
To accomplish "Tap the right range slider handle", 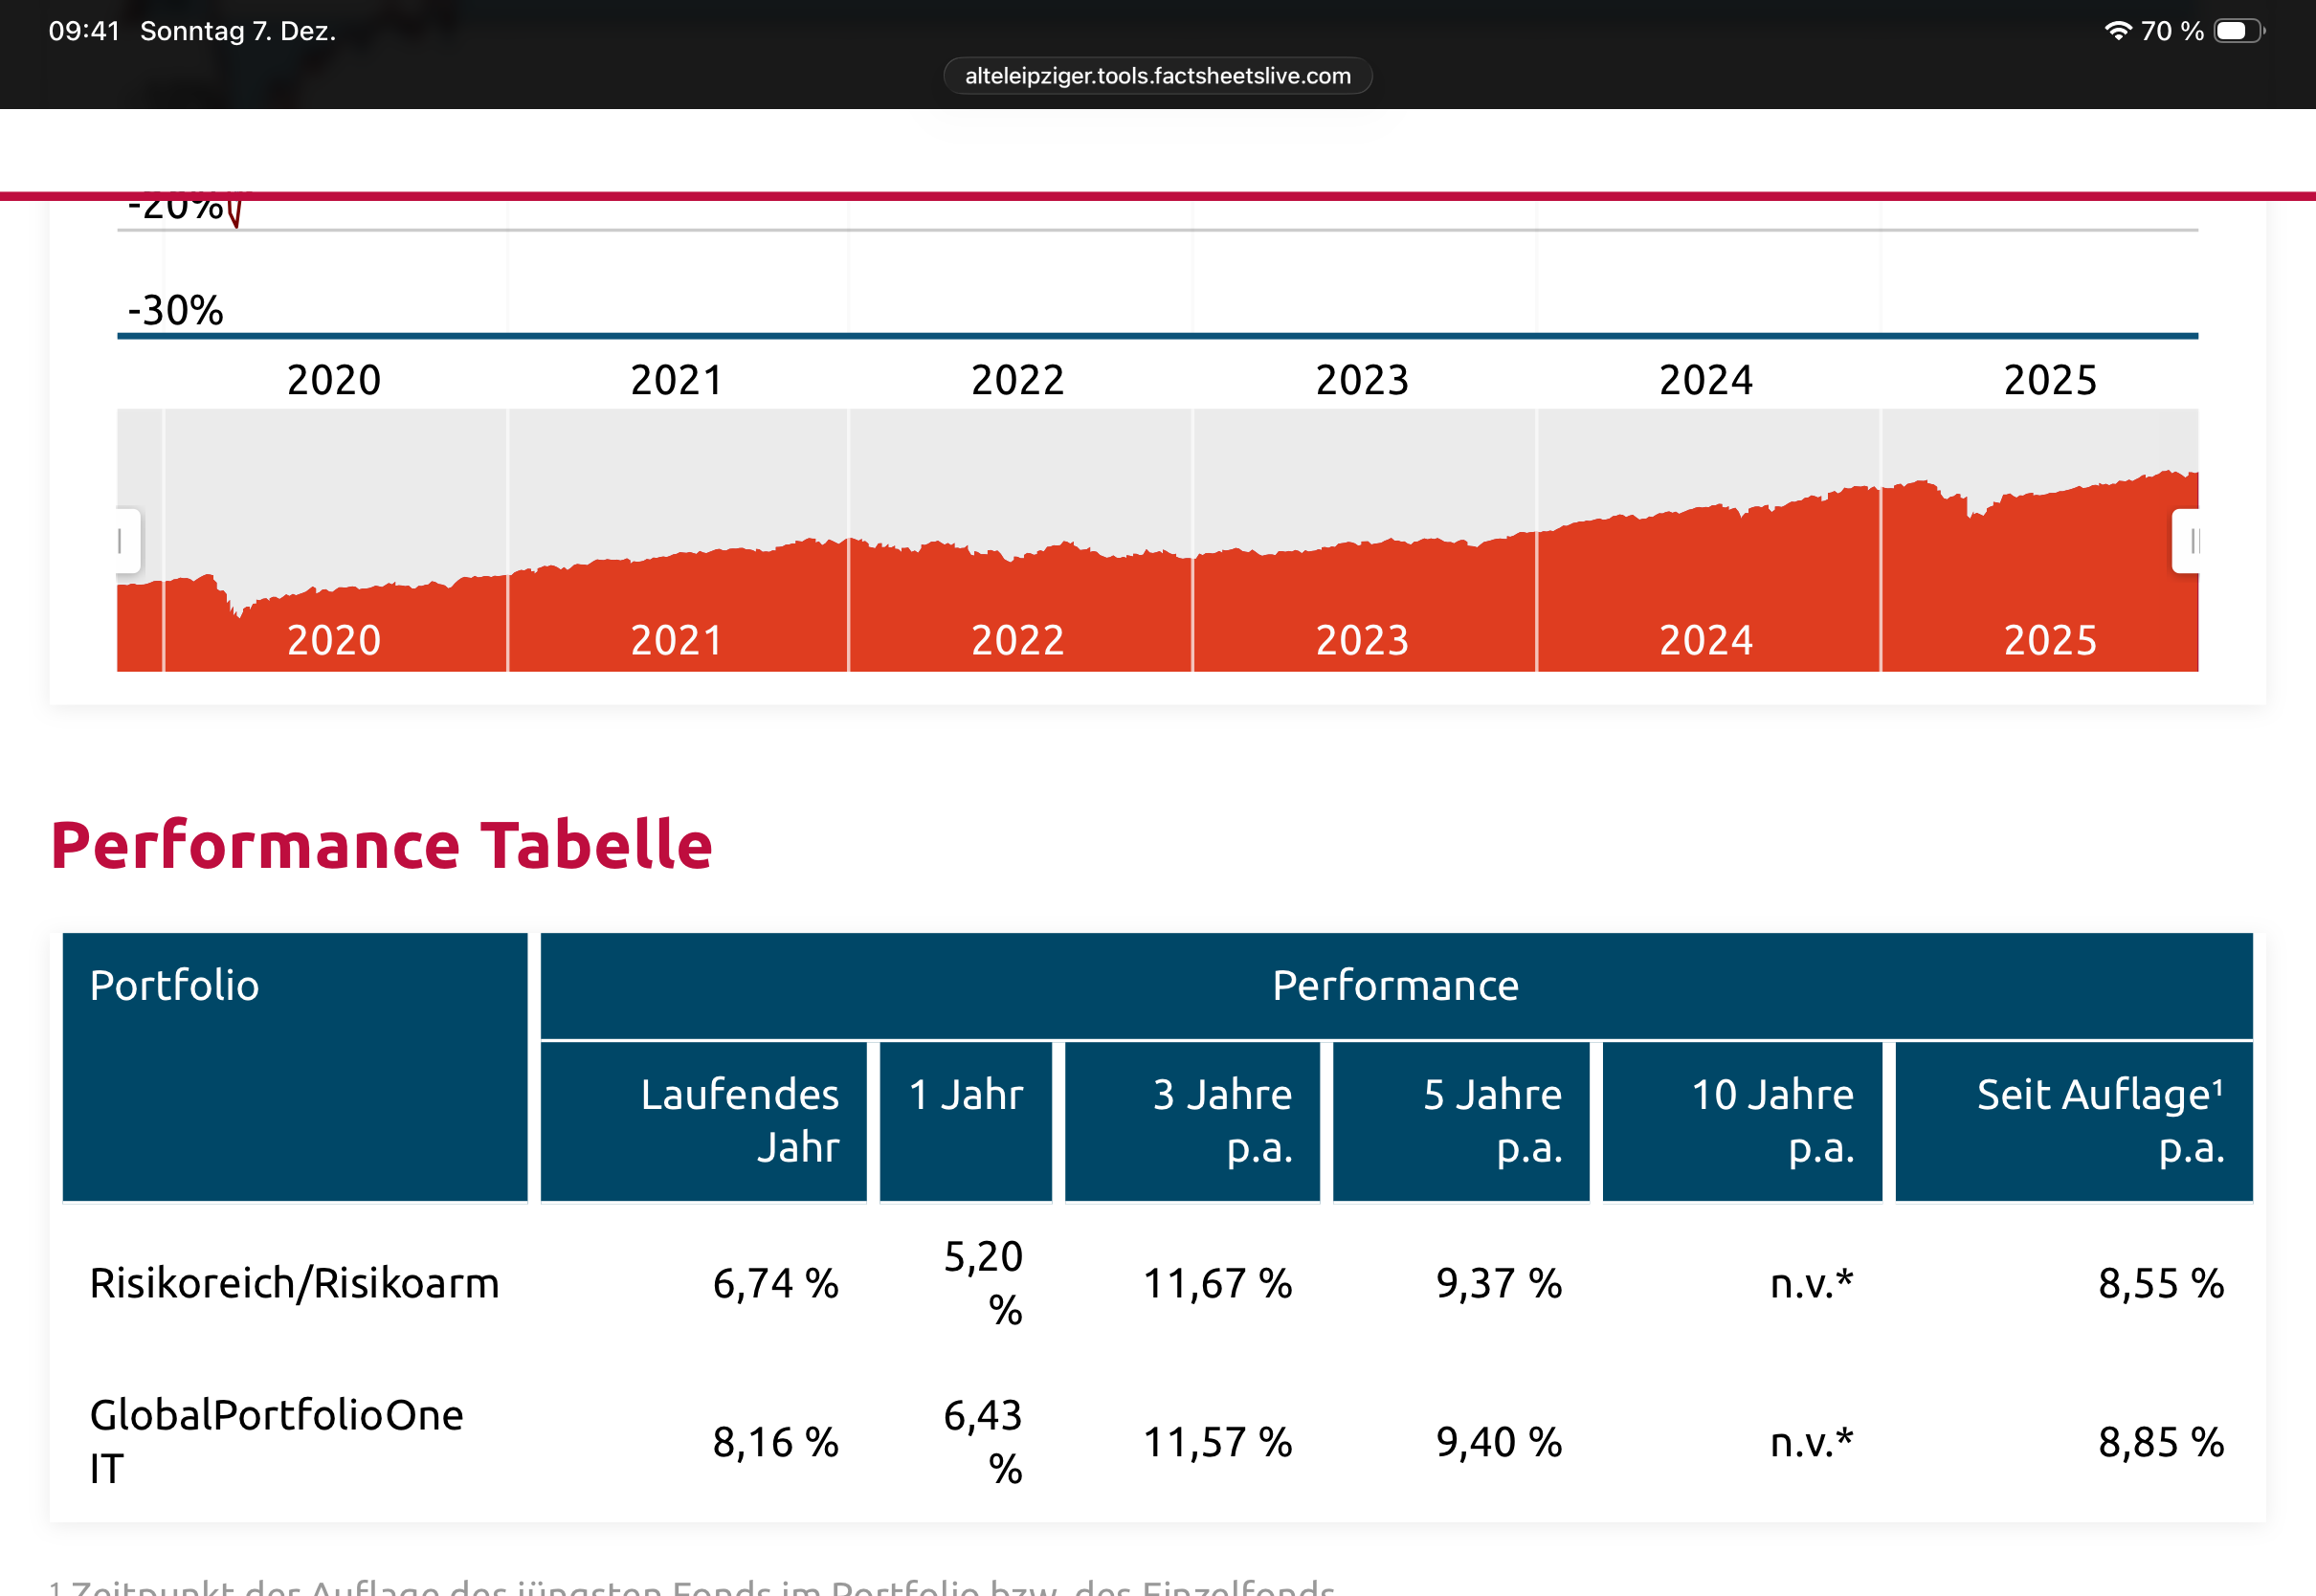I will click(2187, 541).
